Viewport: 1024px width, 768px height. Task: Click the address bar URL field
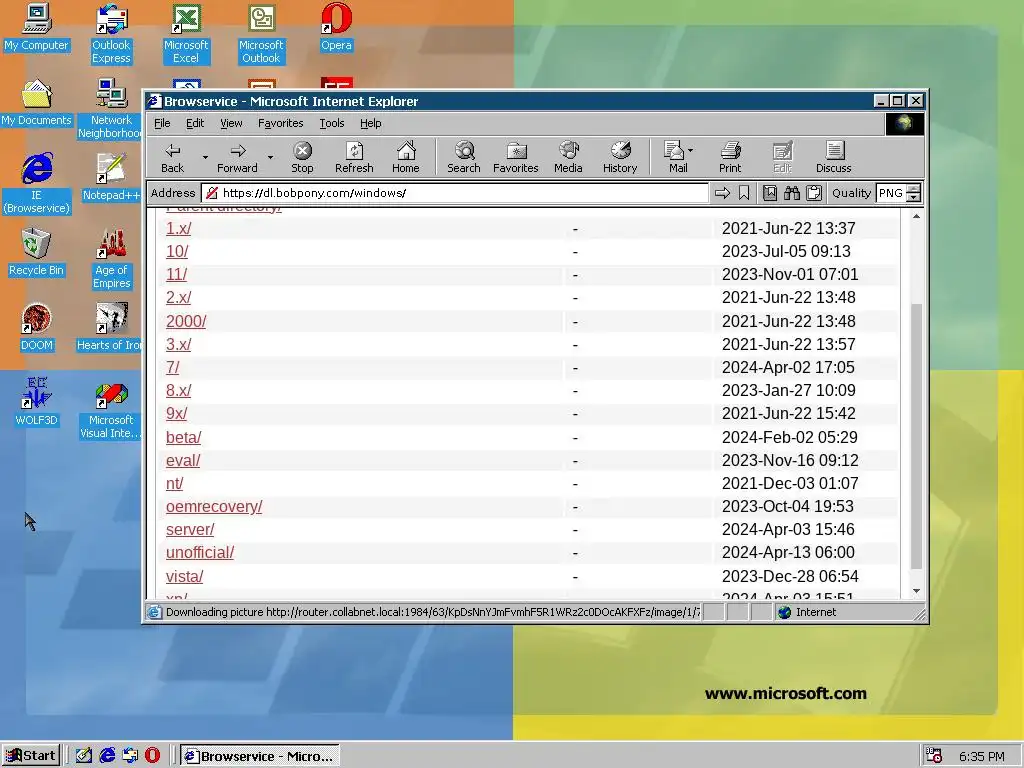[455, 193]
